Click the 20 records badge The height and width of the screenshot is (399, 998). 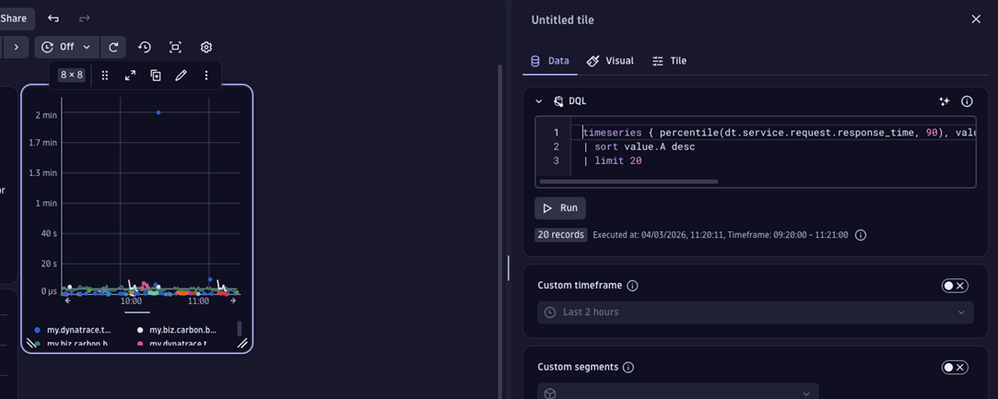561,235
